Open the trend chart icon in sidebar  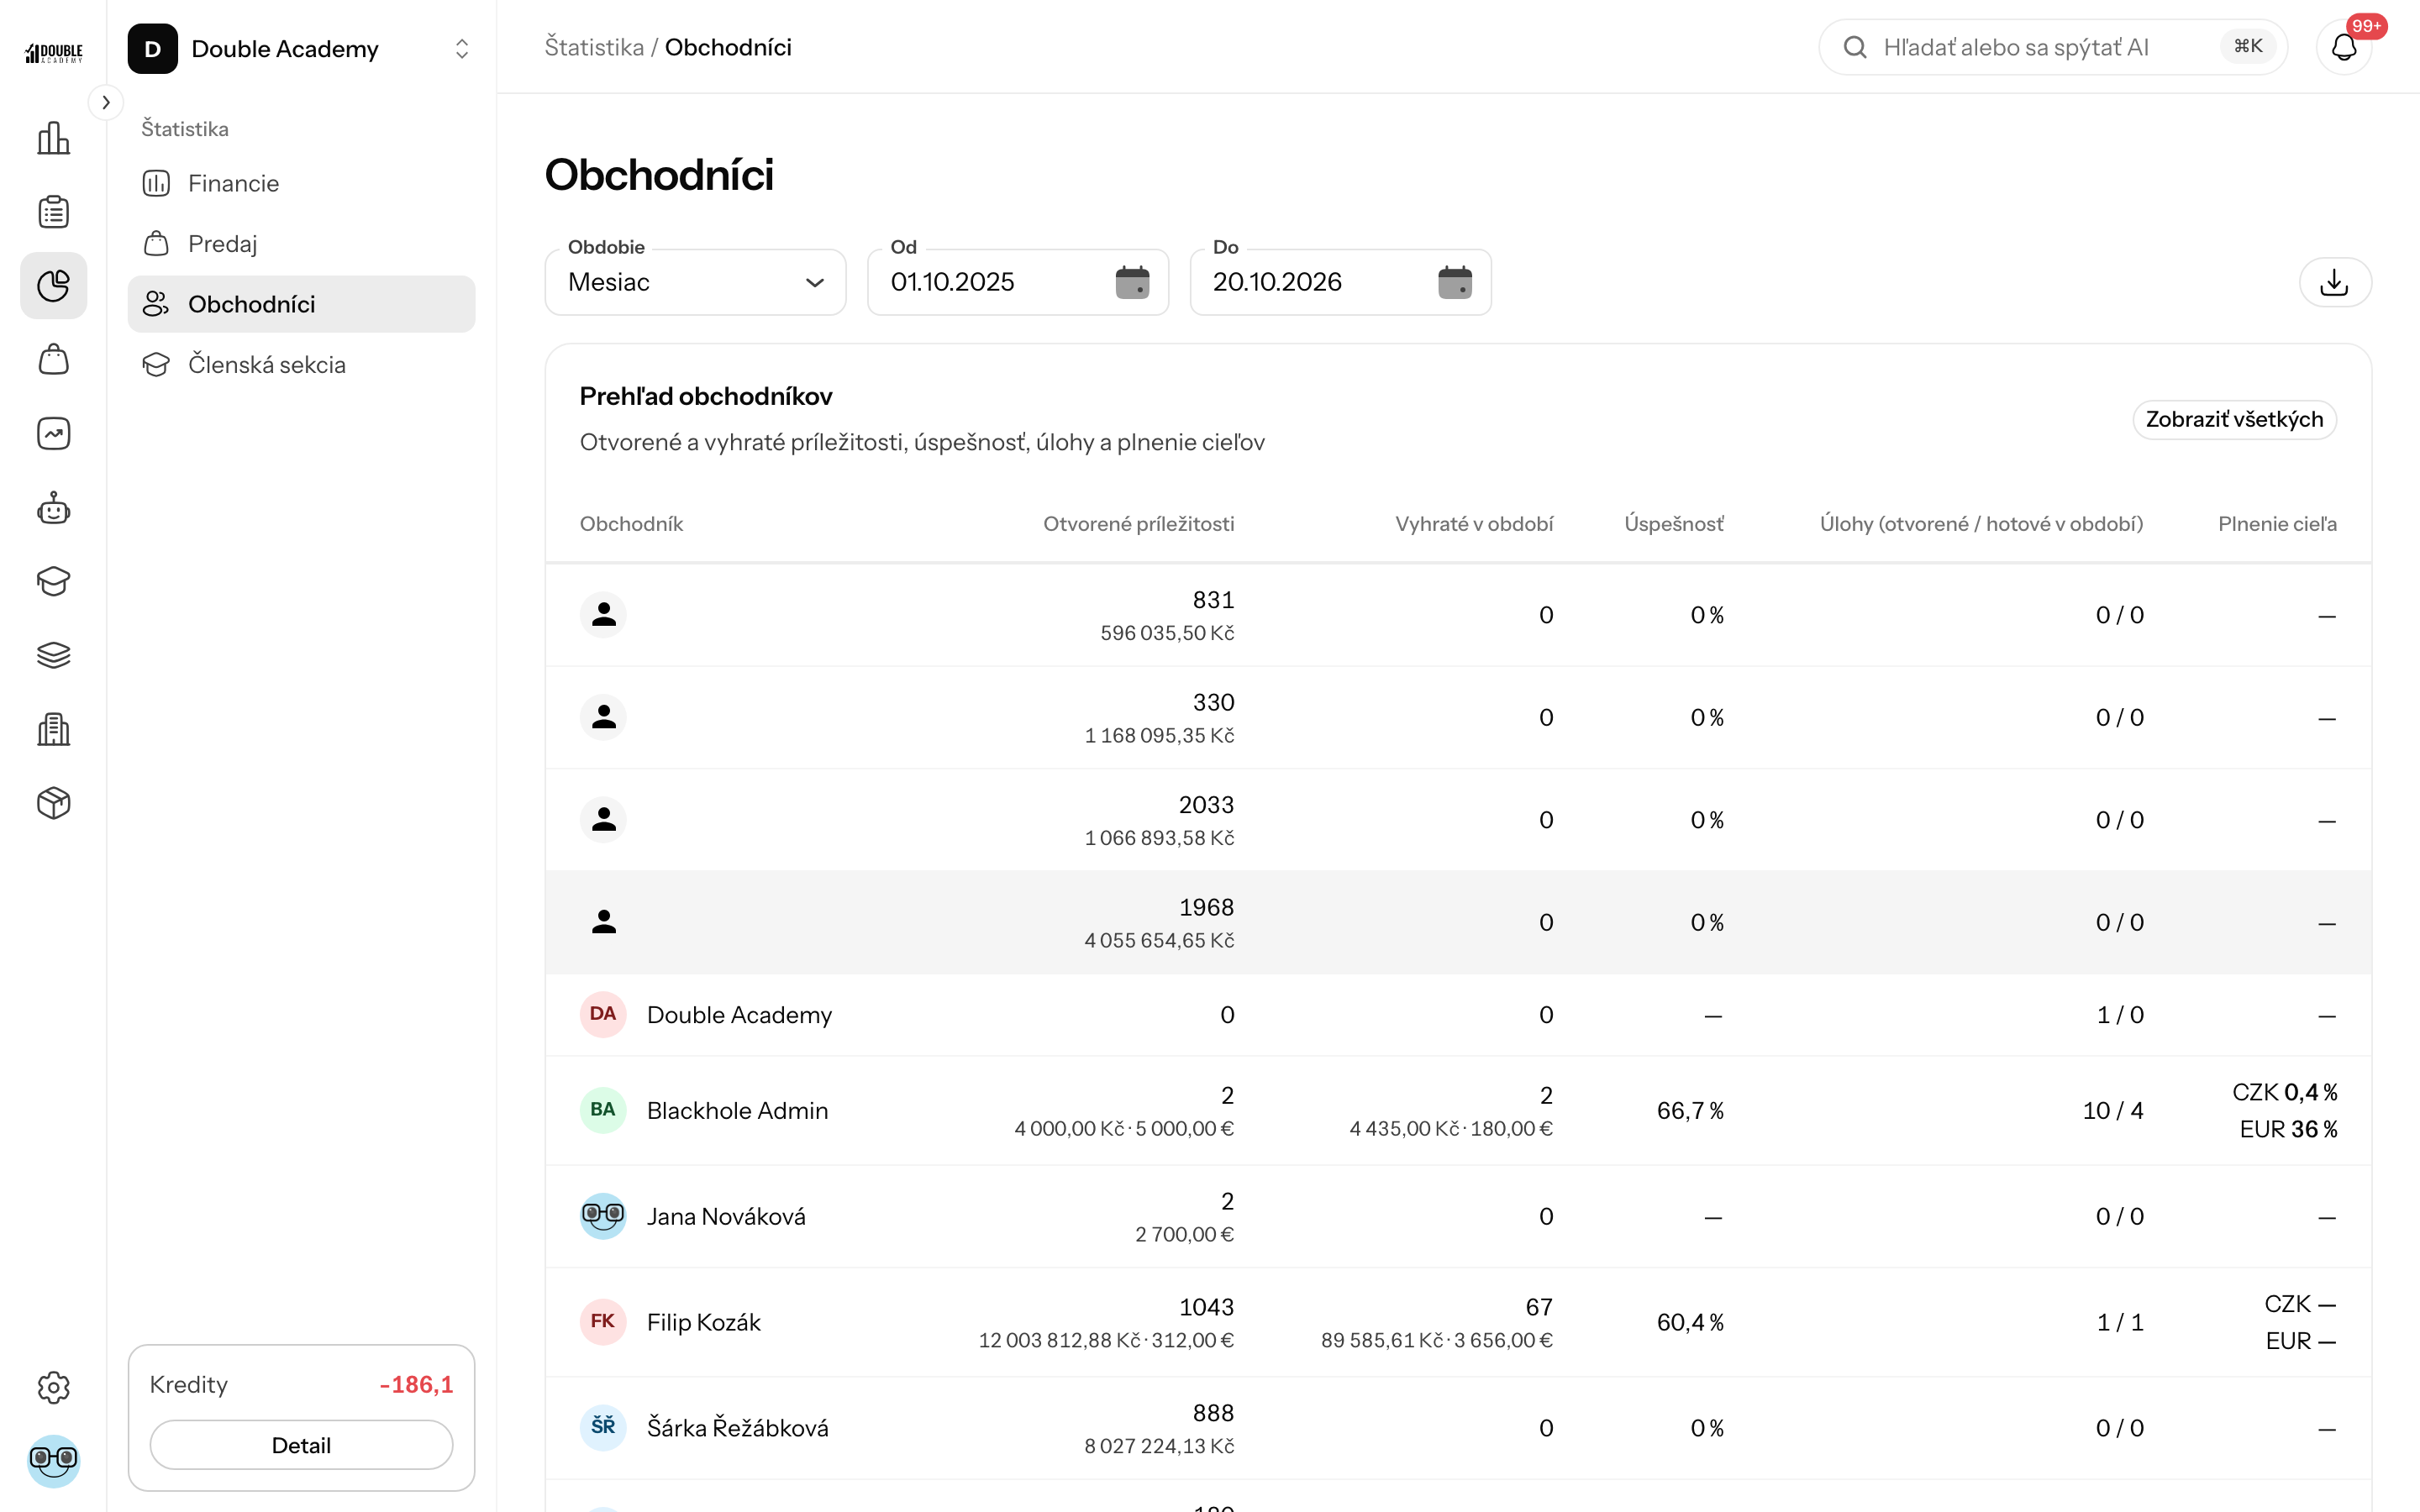click(53, 434)
